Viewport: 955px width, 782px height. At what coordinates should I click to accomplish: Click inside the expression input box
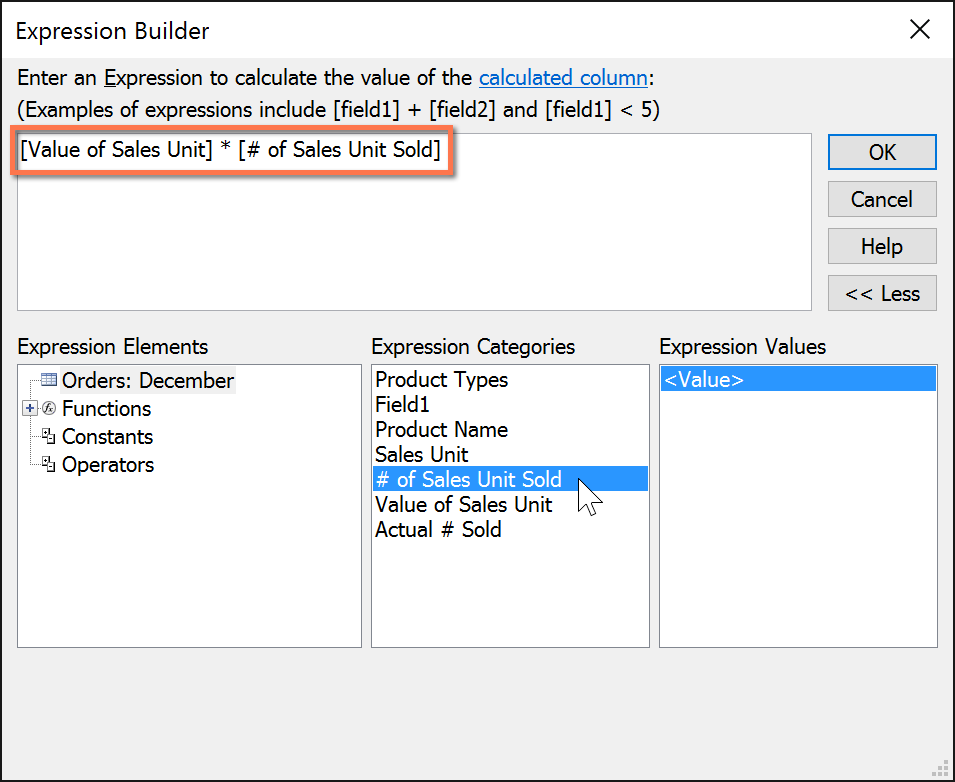[400, 220]
